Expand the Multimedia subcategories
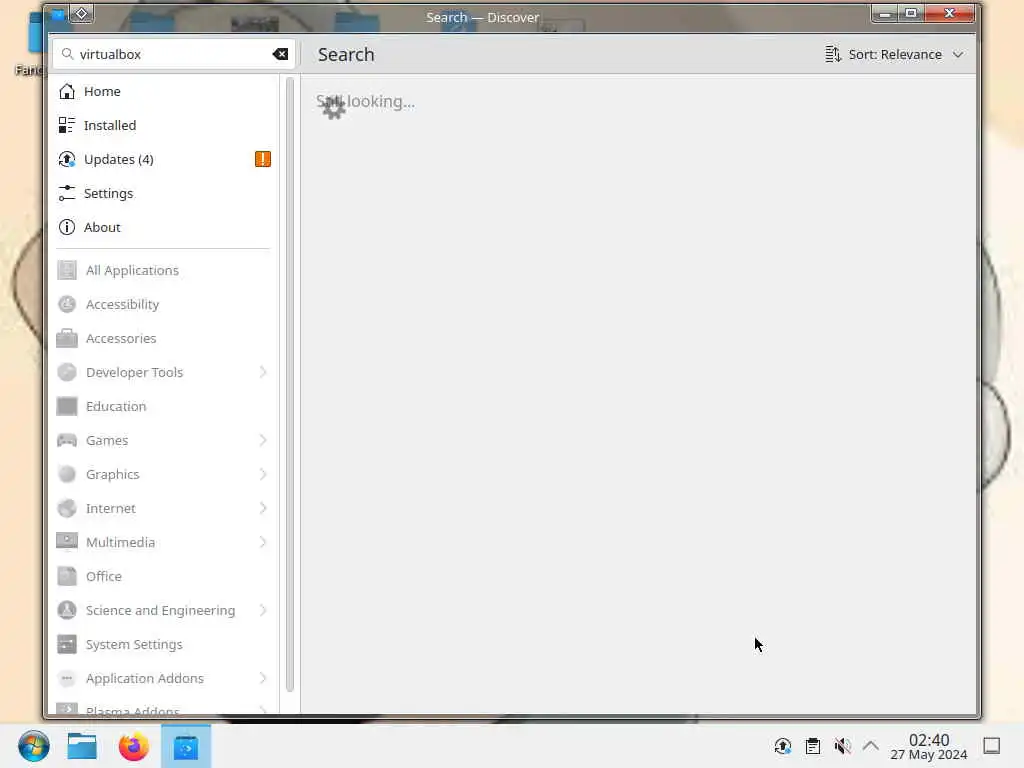The height and width of the screenshot is (768, 1024). point(263,542)
